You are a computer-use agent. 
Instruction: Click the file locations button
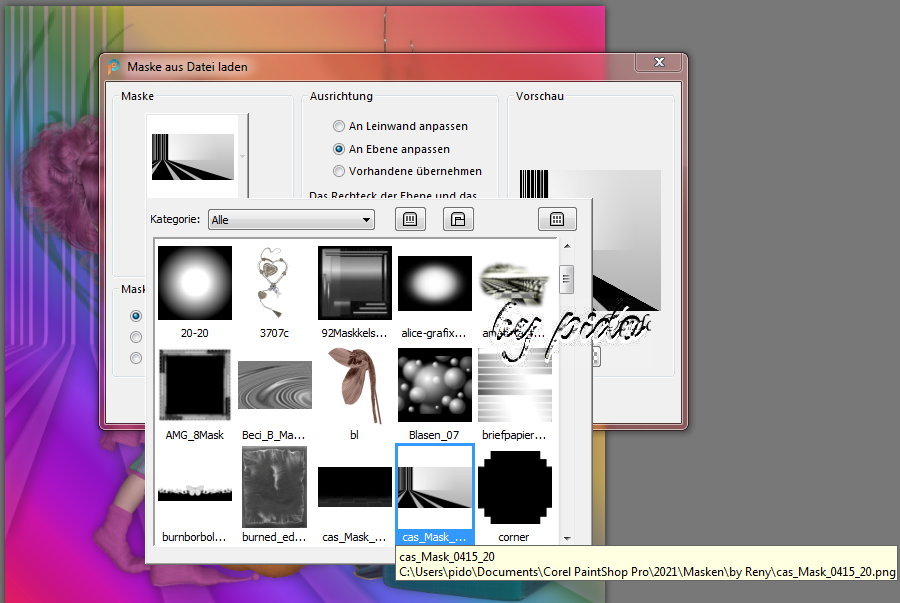coord(457,219)
